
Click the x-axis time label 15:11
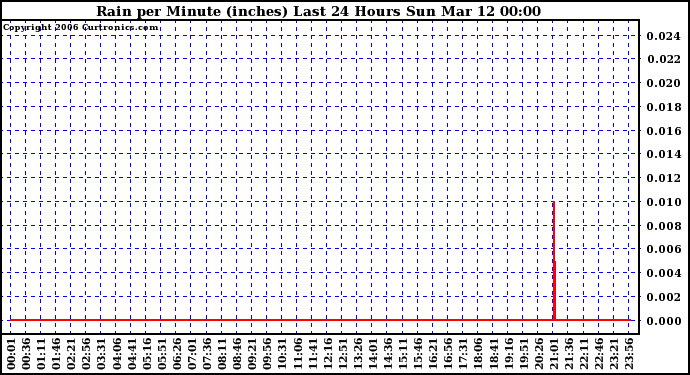(403, 354)
